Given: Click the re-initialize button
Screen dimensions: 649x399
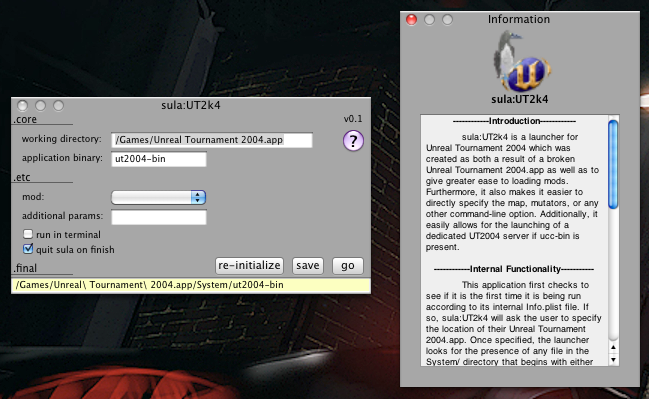Looking at the screenshot, I should click(x=249, y=265).
